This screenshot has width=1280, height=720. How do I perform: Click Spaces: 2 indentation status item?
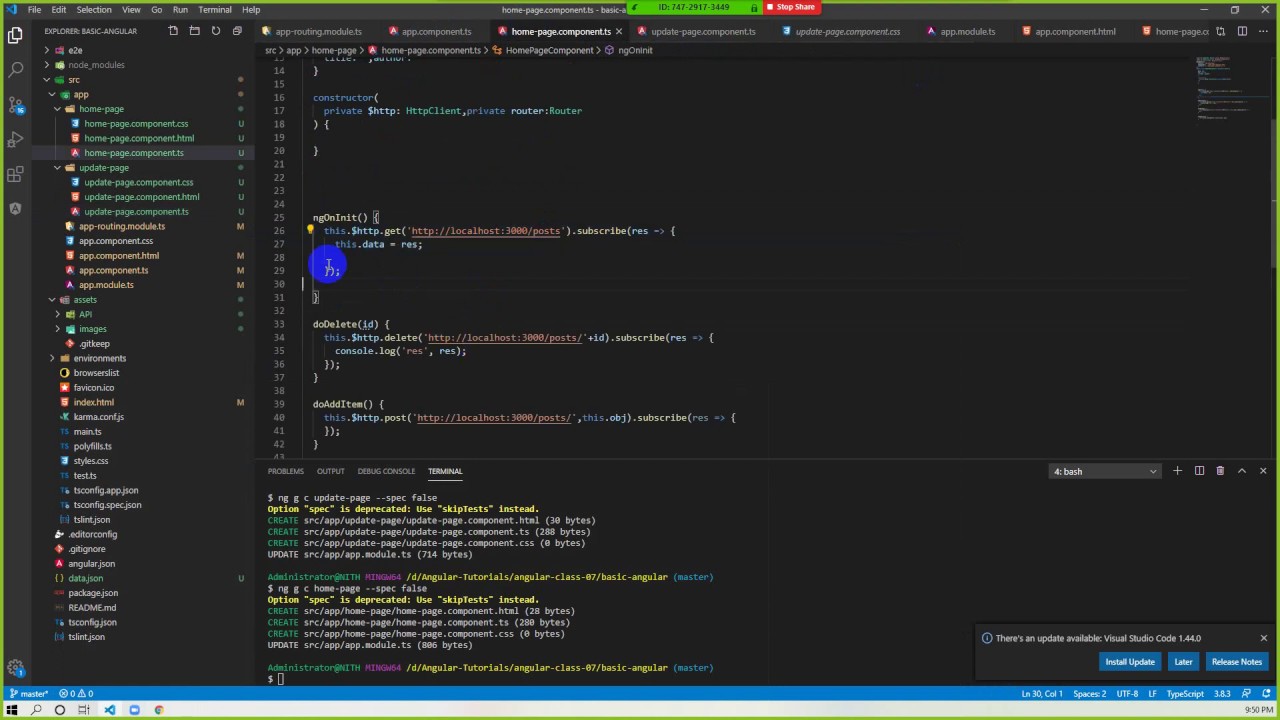[x=1089, y=694]
